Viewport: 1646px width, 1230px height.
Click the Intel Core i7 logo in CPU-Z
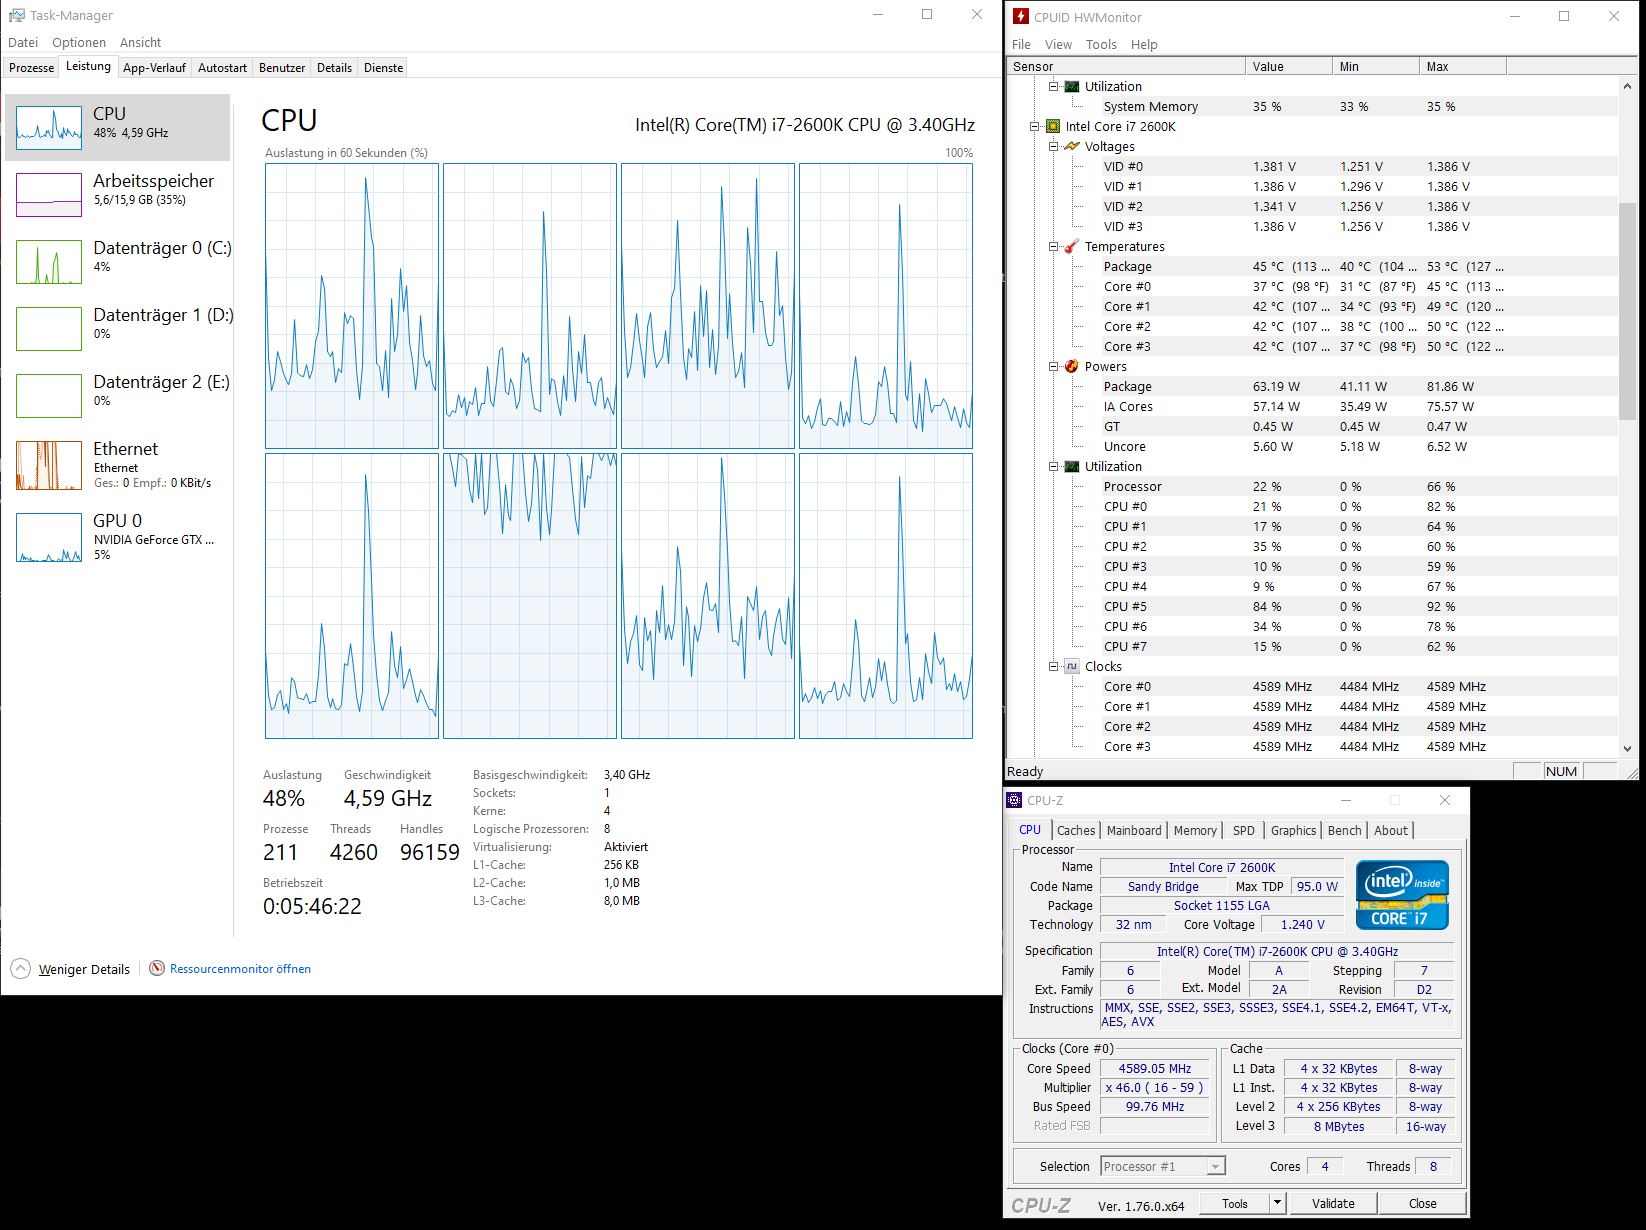1402,895
